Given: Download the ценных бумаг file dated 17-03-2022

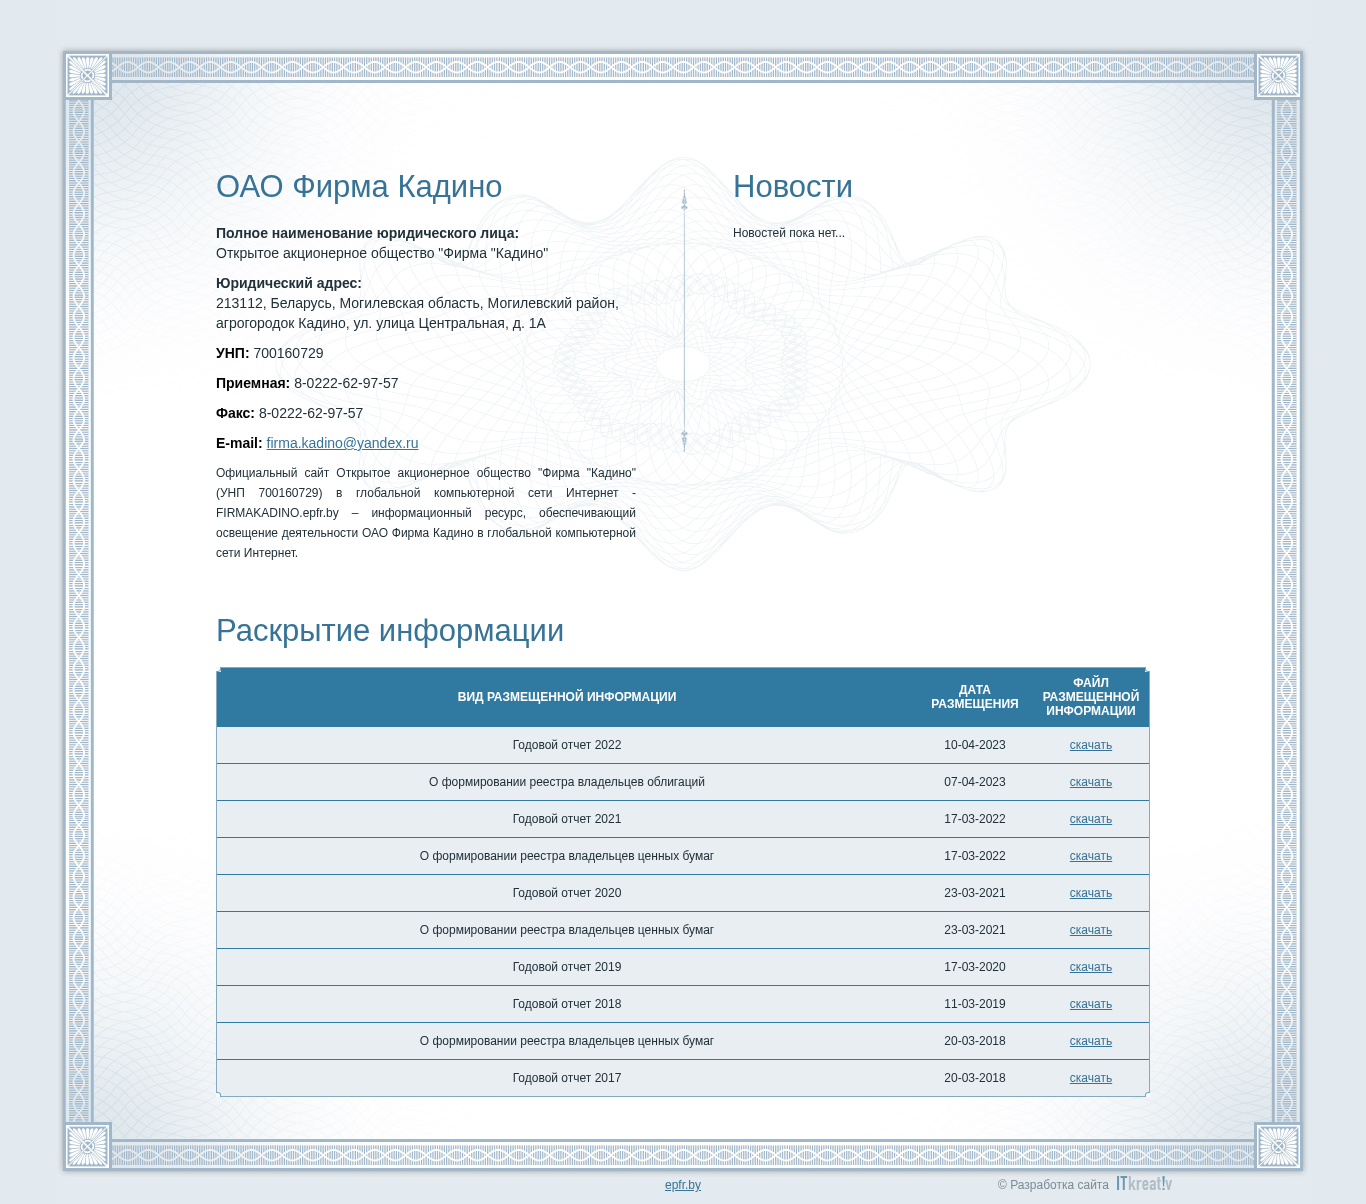Looking at the screenshot, I should click(1090, 856).
